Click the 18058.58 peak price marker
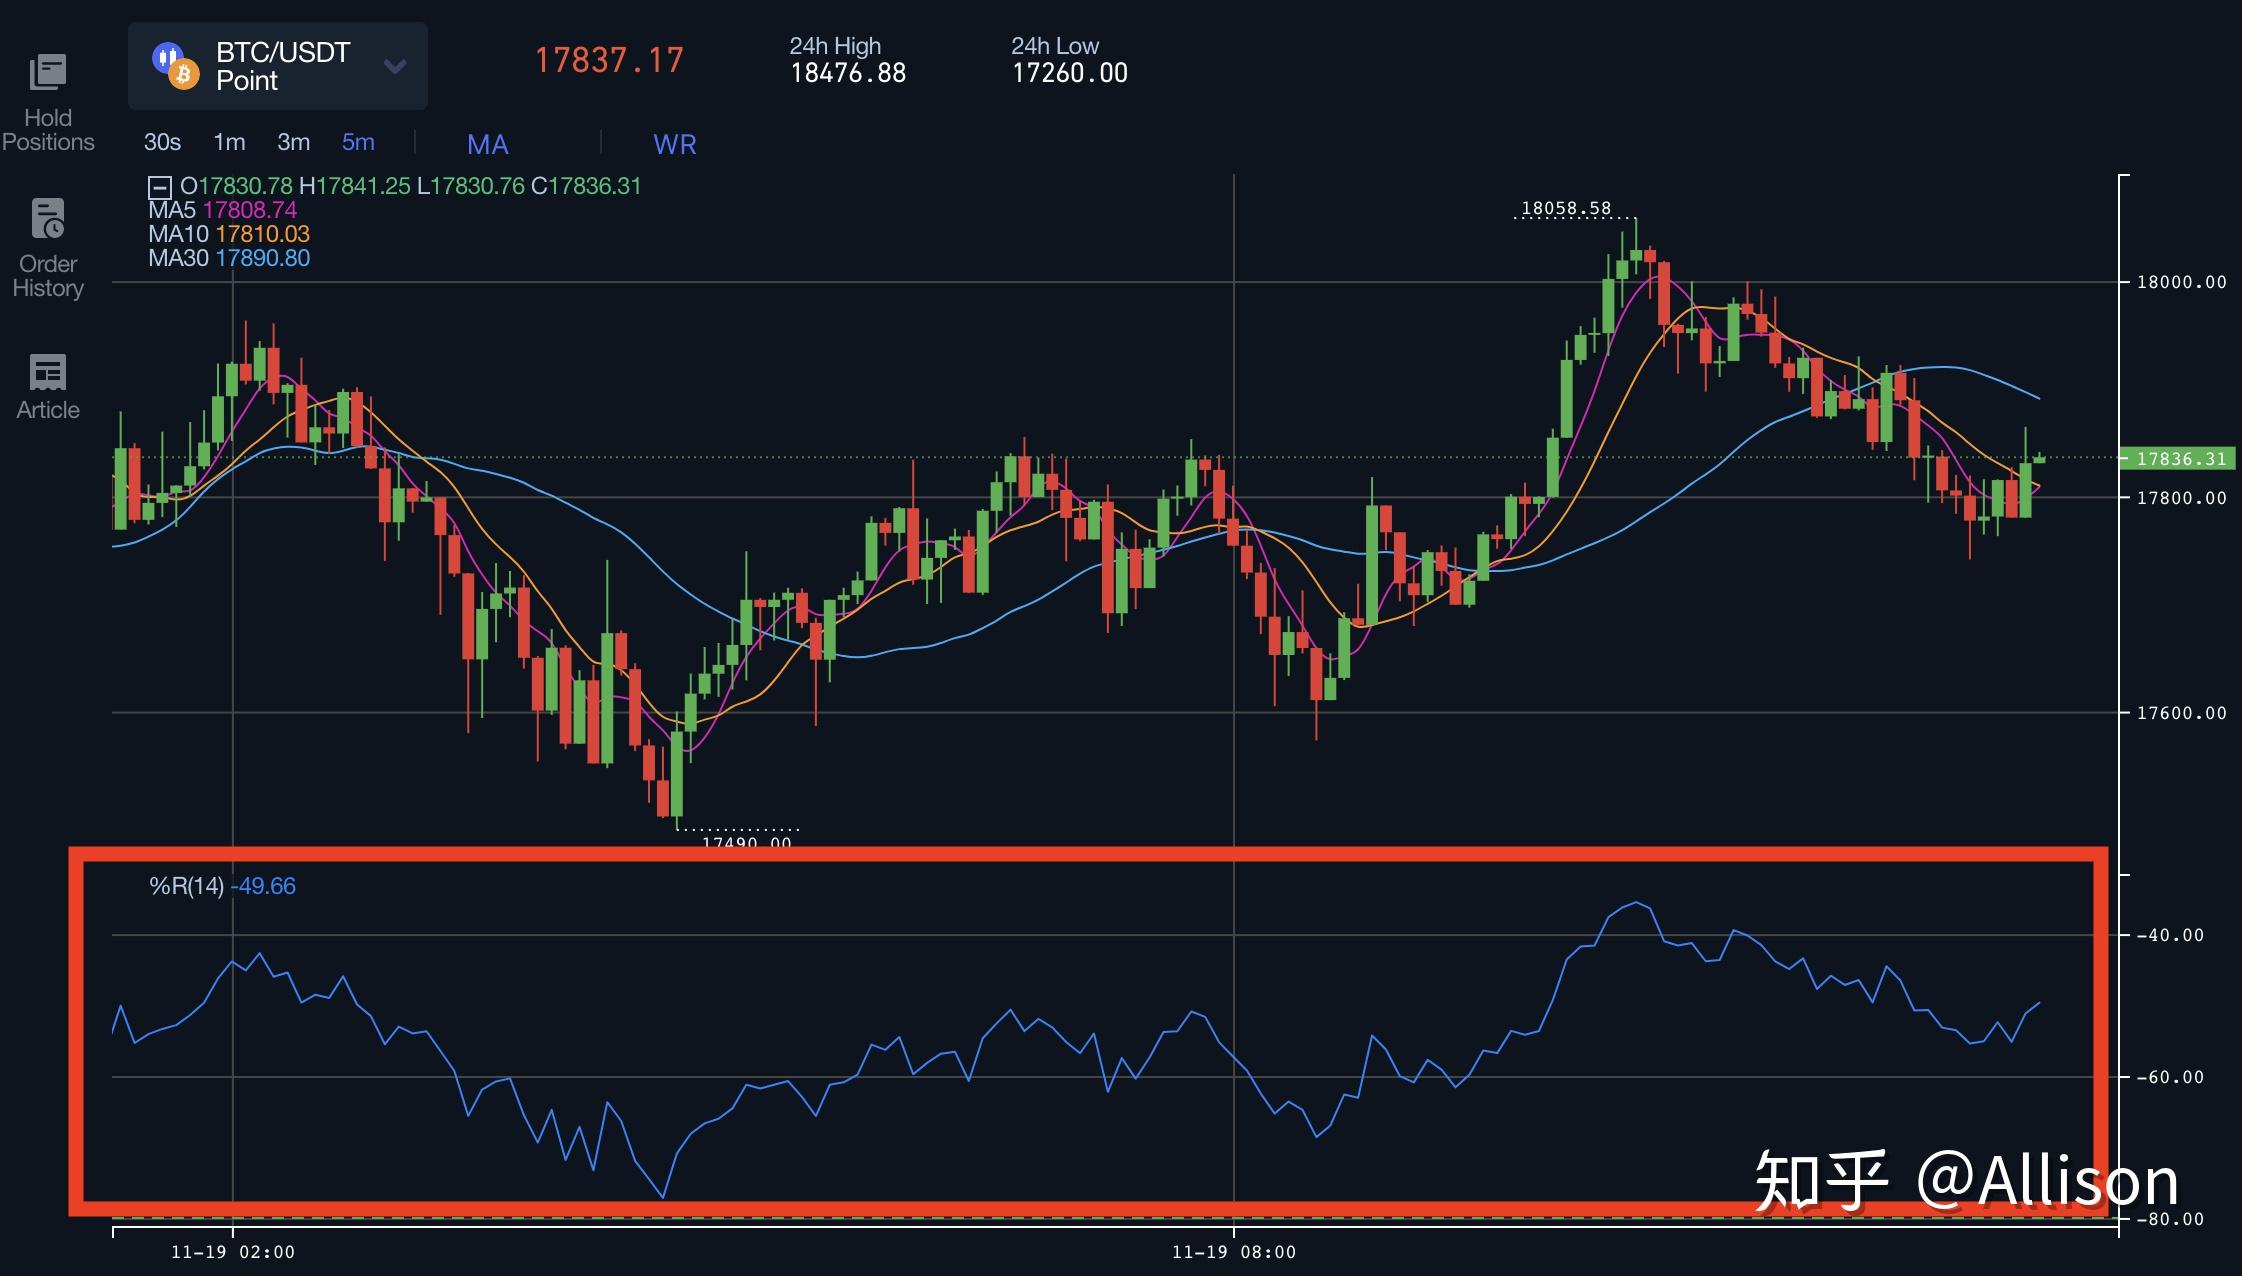The width and height of the screenshot is (2242, 1276). (1566, 207)
